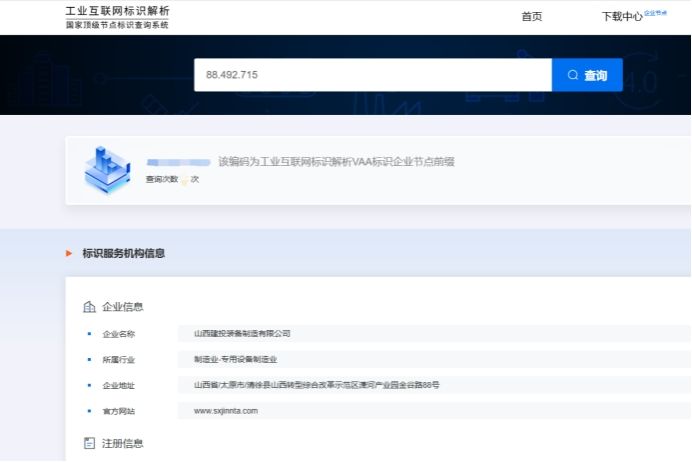Click the 制造业-专用设备制造业 industry value
Image resolution: width=692 pixels, height=462 pixels.
click(x=235, y=359)
